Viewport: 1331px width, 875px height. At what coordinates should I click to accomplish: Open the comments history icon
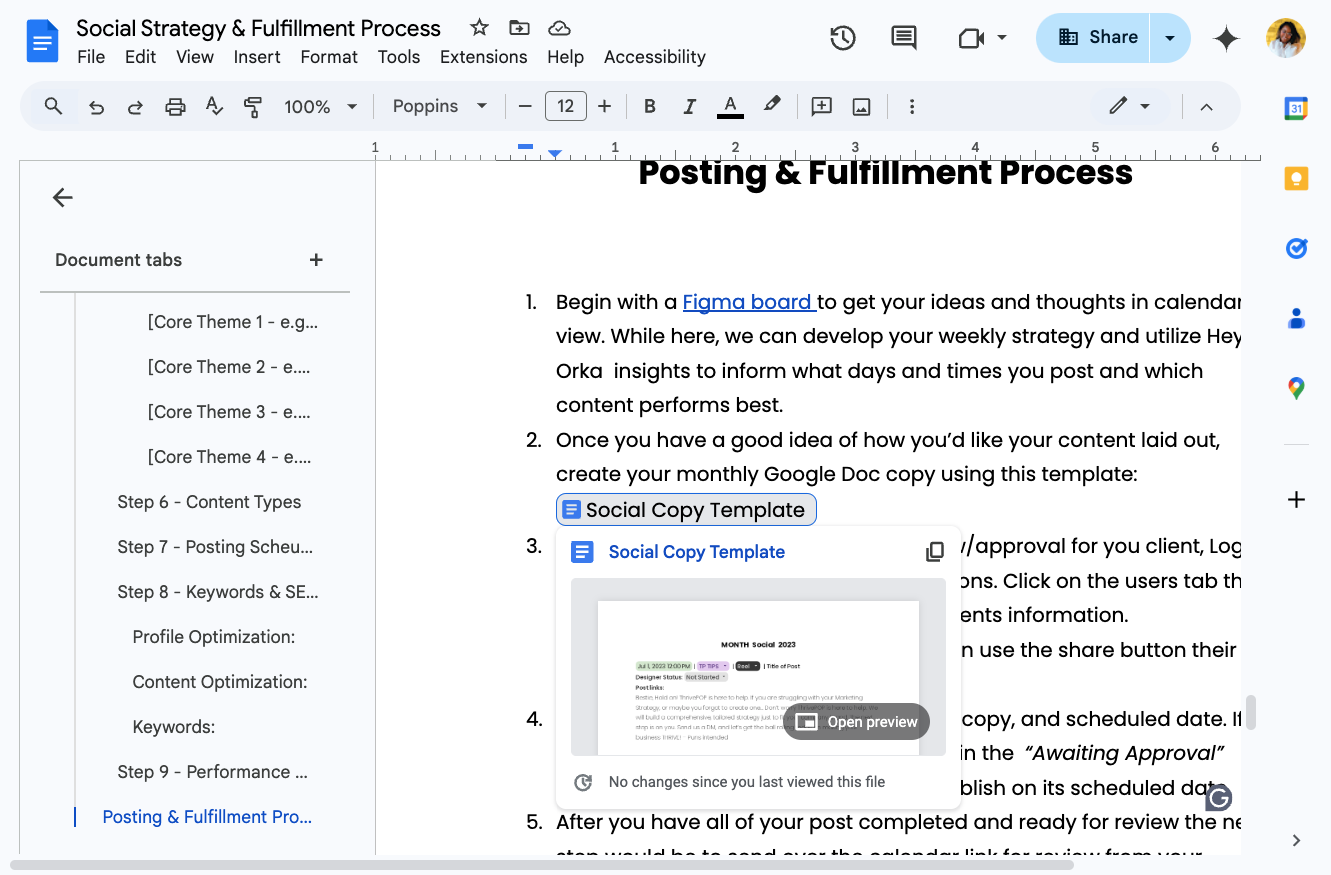click(904, 38)
